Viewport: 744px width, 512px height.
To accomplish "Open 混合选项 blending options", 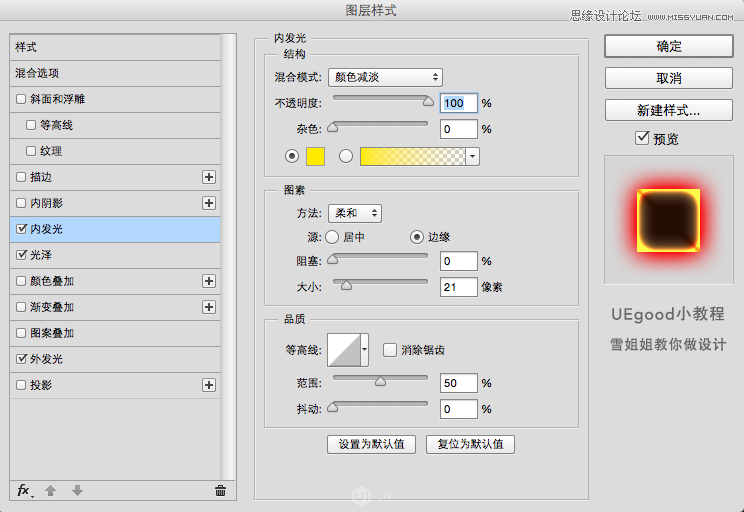I will tap(115, 73).
